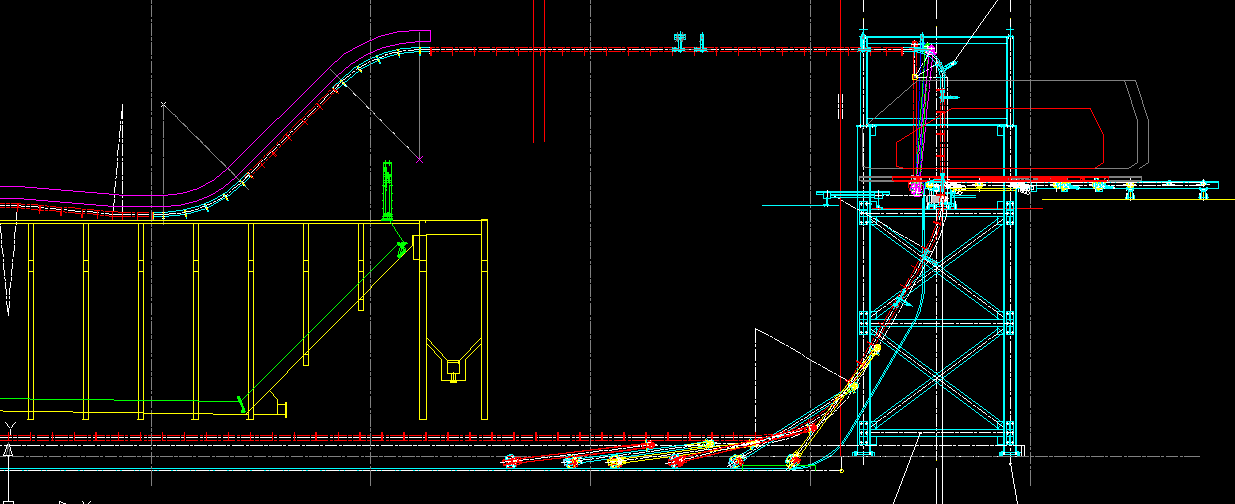The image size is (1235, 504).
Task: Pick the small yellow square node atop tower
Action: (x=914, y=76)
